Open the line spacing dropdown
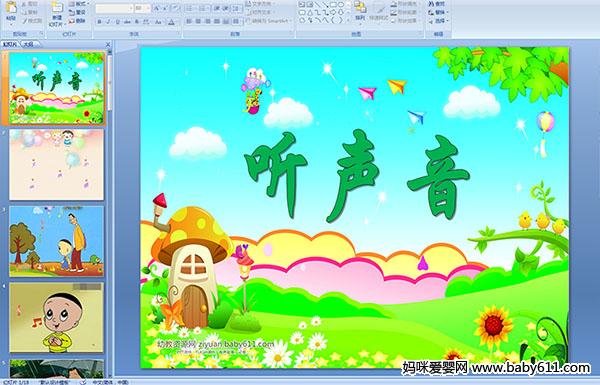The width and height of the screenshot is (600, 385). (x=236, y=8)
